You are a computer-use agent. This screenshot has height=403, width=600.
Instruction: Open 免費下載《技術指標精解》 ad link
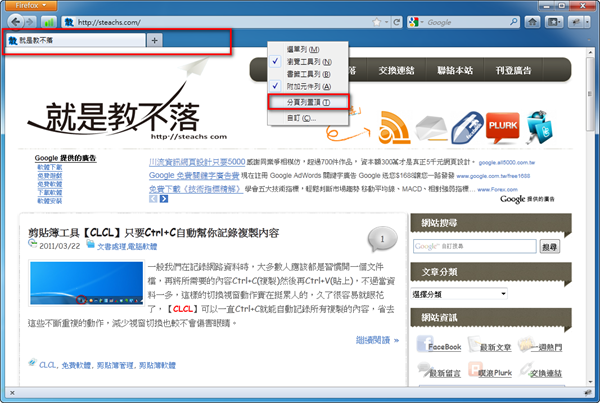196,189
